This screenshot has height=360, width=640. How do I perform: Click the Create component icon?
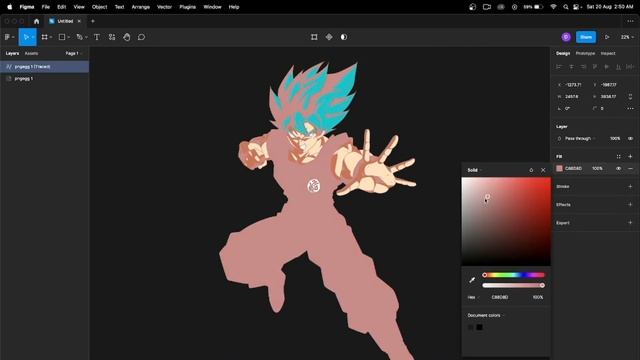(x=329, y=37)
